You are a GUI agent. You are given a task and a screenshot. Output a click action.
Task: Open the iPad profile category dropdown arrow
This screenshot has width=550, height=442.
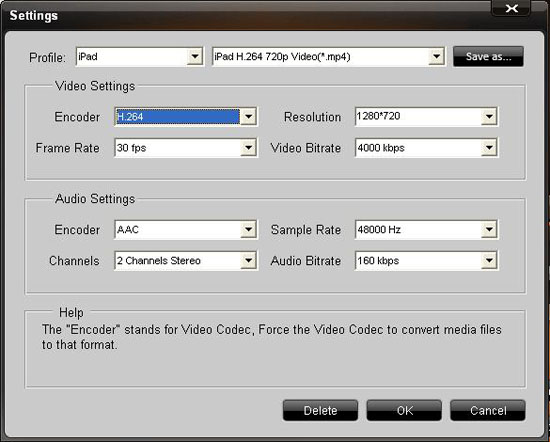[195, 56]
